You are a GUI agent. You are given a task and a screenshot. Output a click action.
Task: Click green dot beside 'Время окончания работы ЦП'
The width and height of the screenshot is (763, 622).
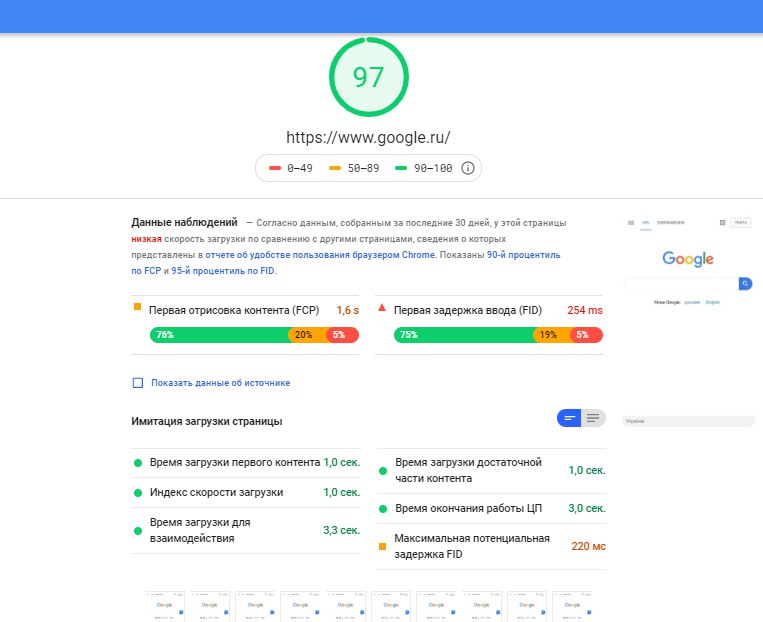click(383, 509)
